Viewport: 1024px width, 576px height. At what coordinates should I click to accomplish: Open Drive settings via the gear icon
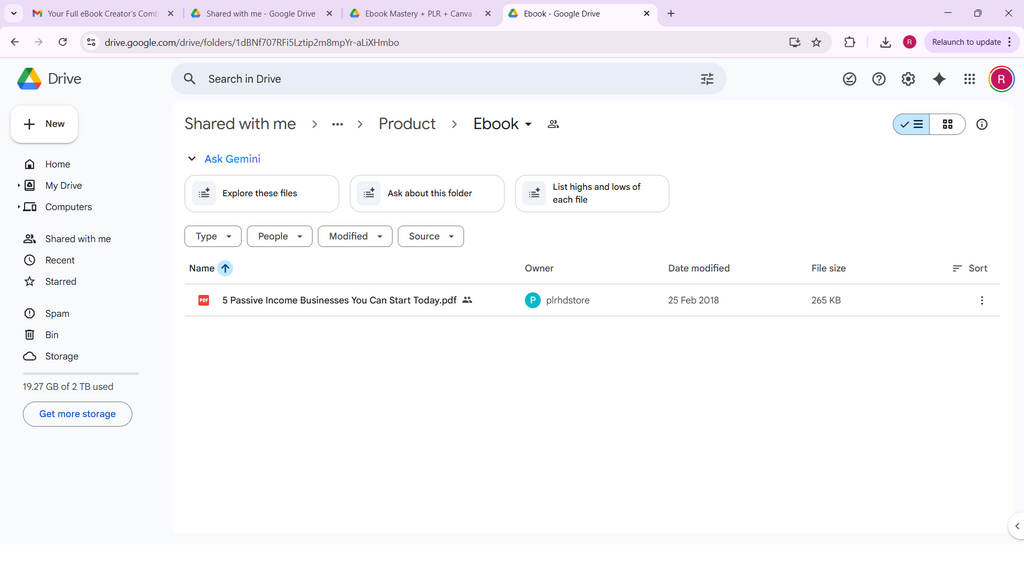[908, 78]
